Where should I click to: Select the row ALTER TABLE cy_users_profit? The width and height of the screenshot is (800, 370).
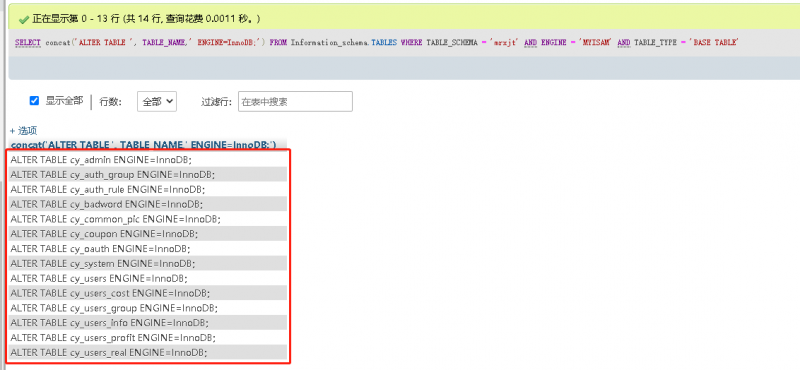[x=148, y=338]
